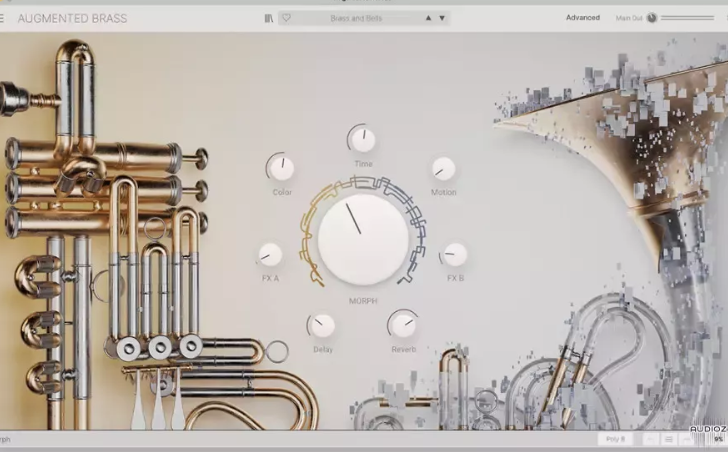Favorite the preset with the heart icon
The image size is (728, 452).
[x=286, y=18]
